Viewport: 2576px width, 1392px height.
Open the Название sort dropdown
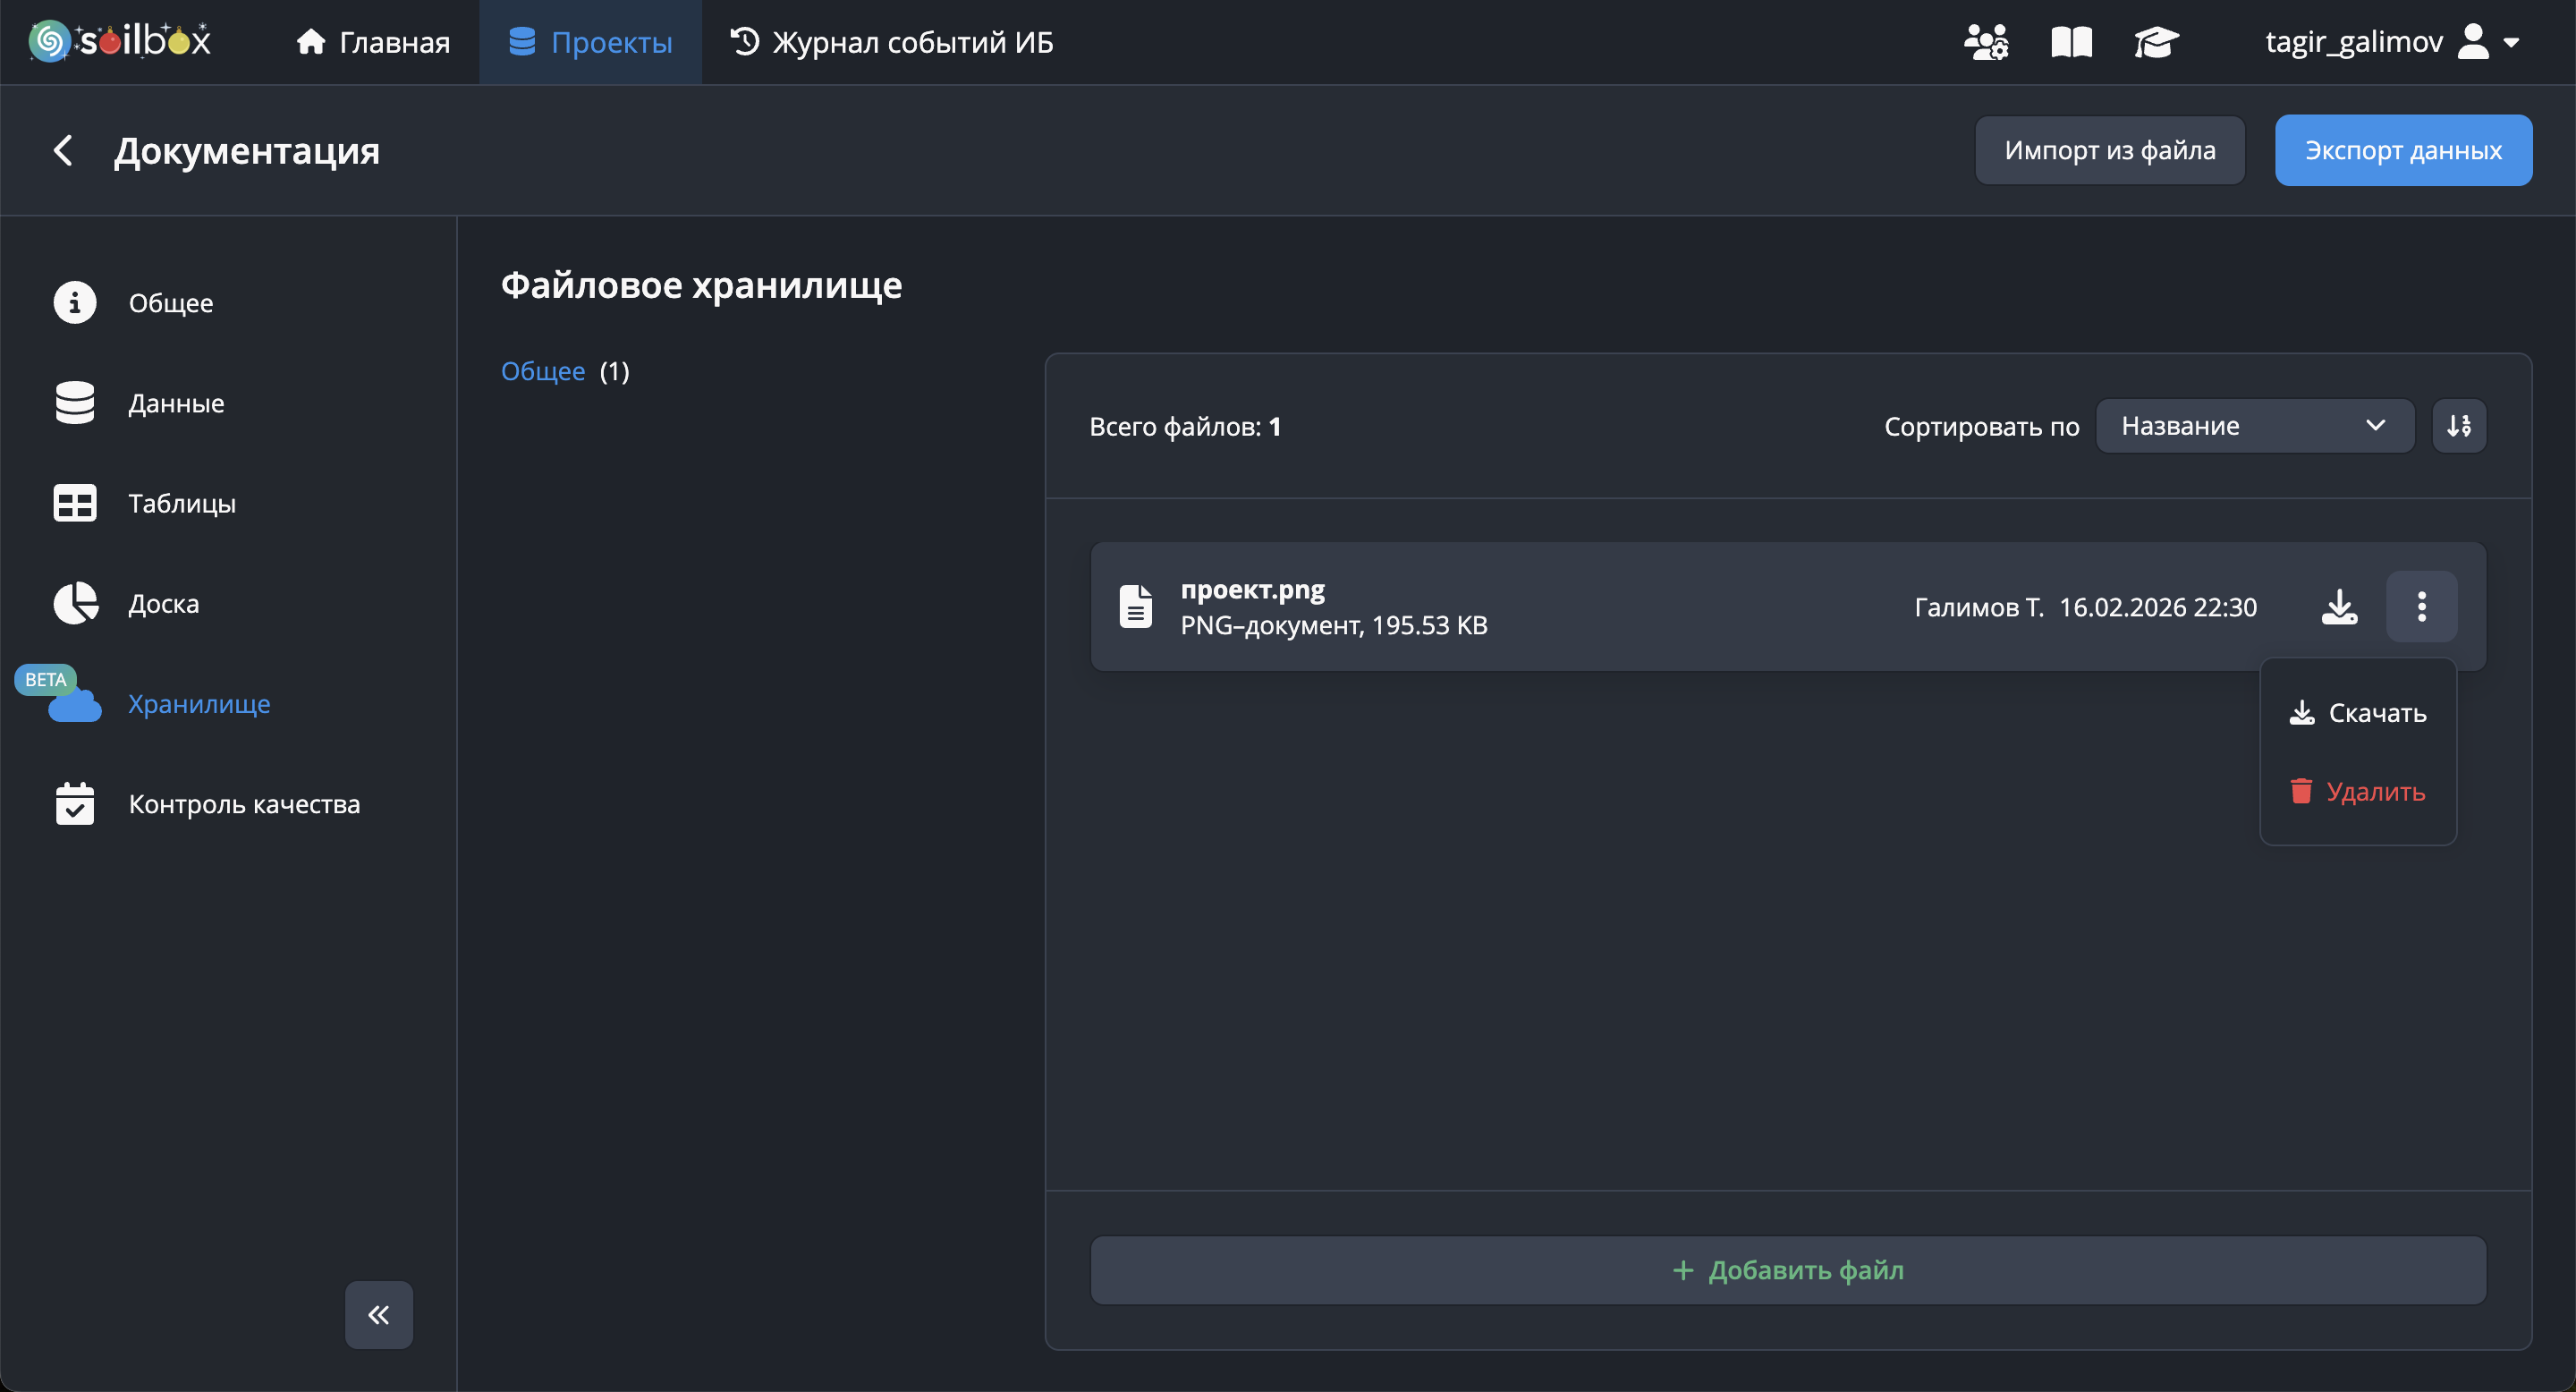point(2254,426)
